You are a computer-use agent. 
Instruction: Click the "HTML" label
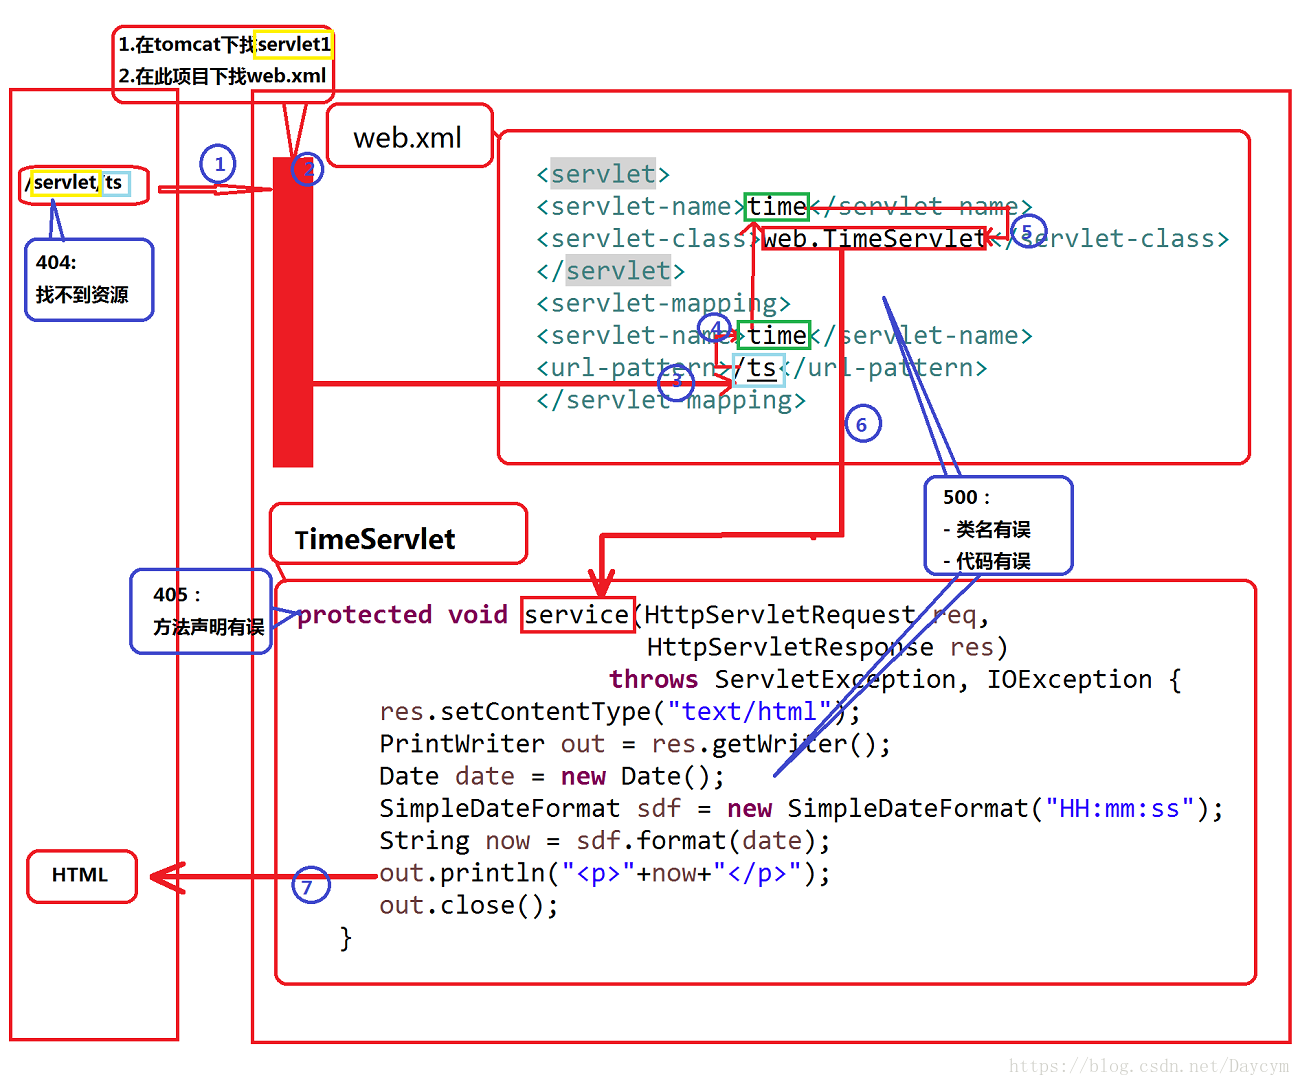point(80,875)
